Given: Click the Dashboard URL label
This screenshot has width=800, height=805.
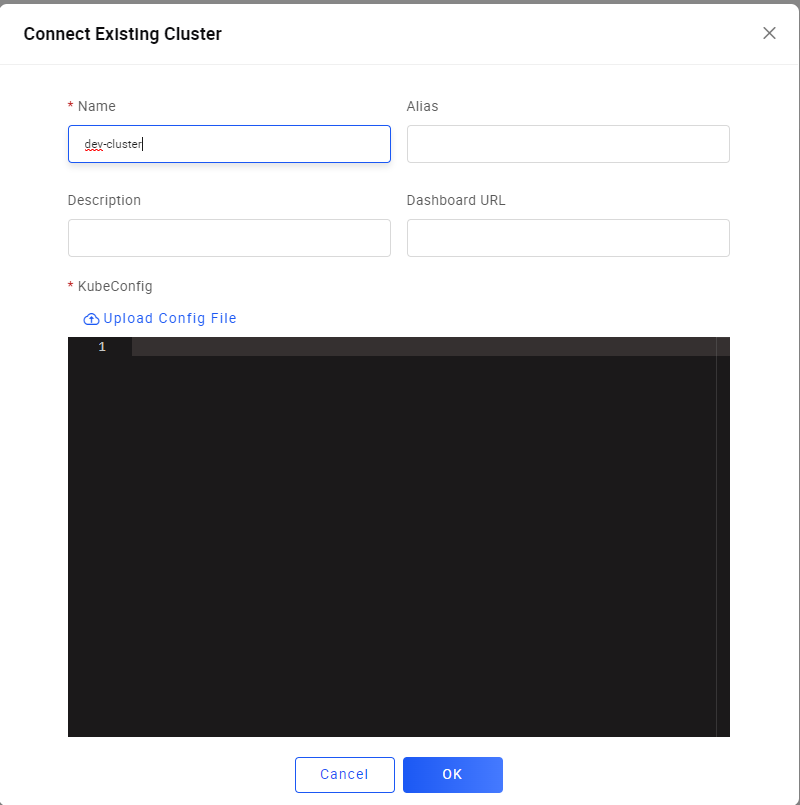Looking at the screenshot, I should 455,200.
